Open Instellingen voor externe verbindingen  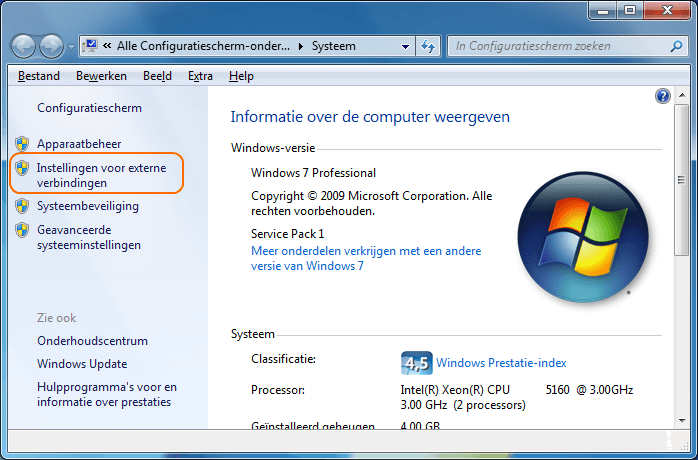pyautogui.click(x=101, y=175)
